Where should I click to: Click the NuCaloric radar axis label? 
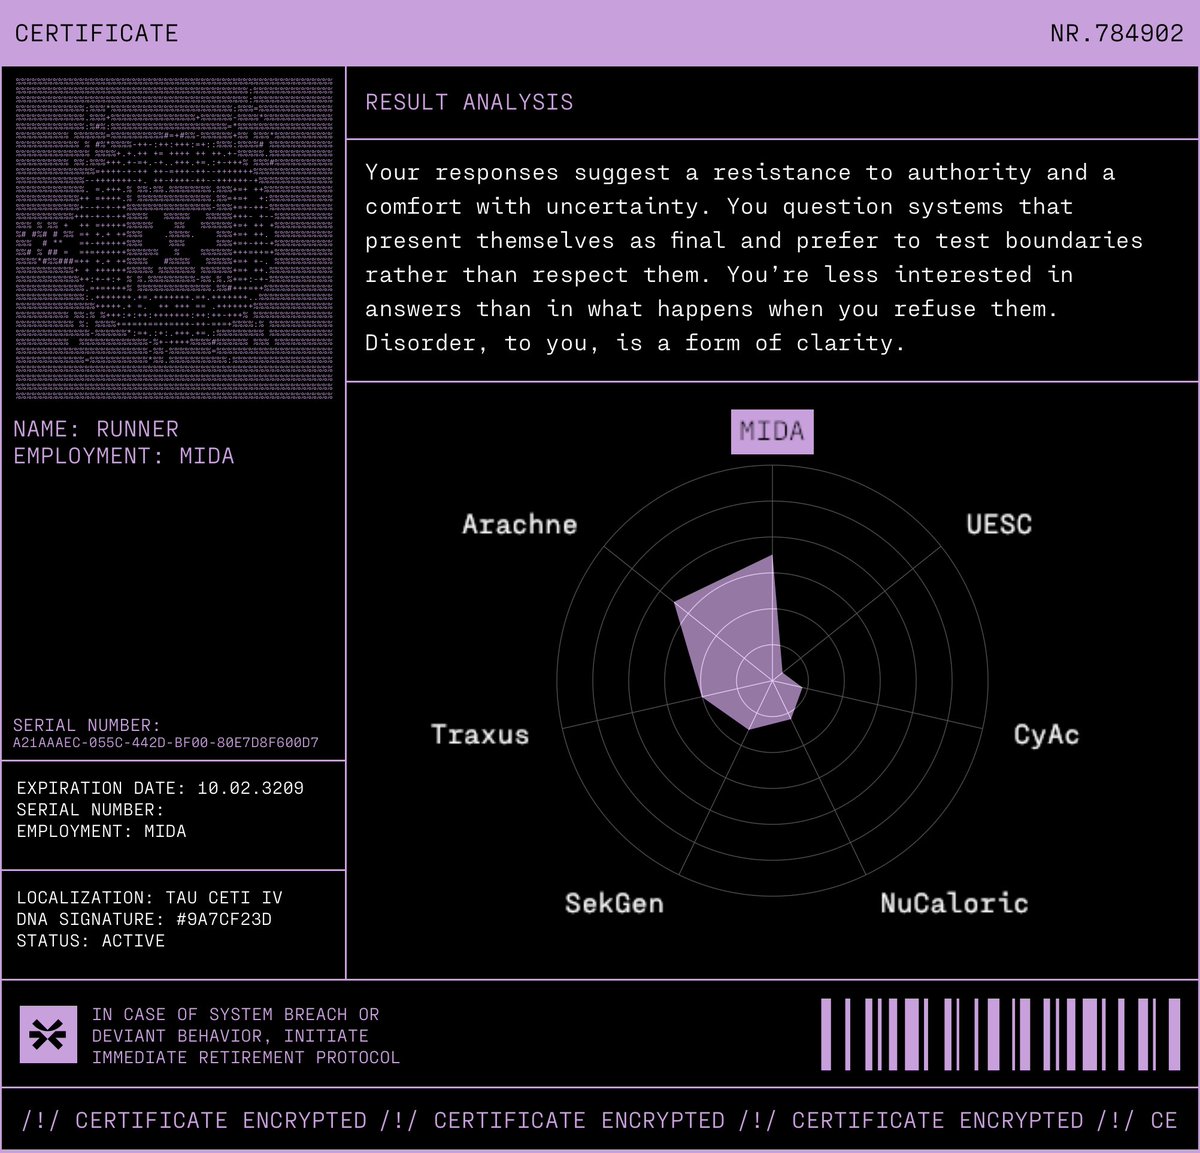pyautogui.click(x=954, y=903)
